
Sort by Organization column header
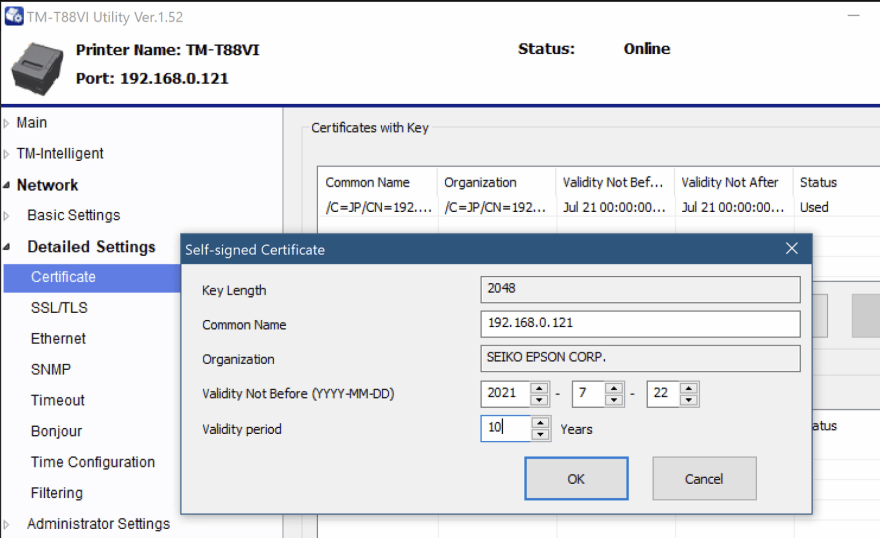[x=497, y=182]
